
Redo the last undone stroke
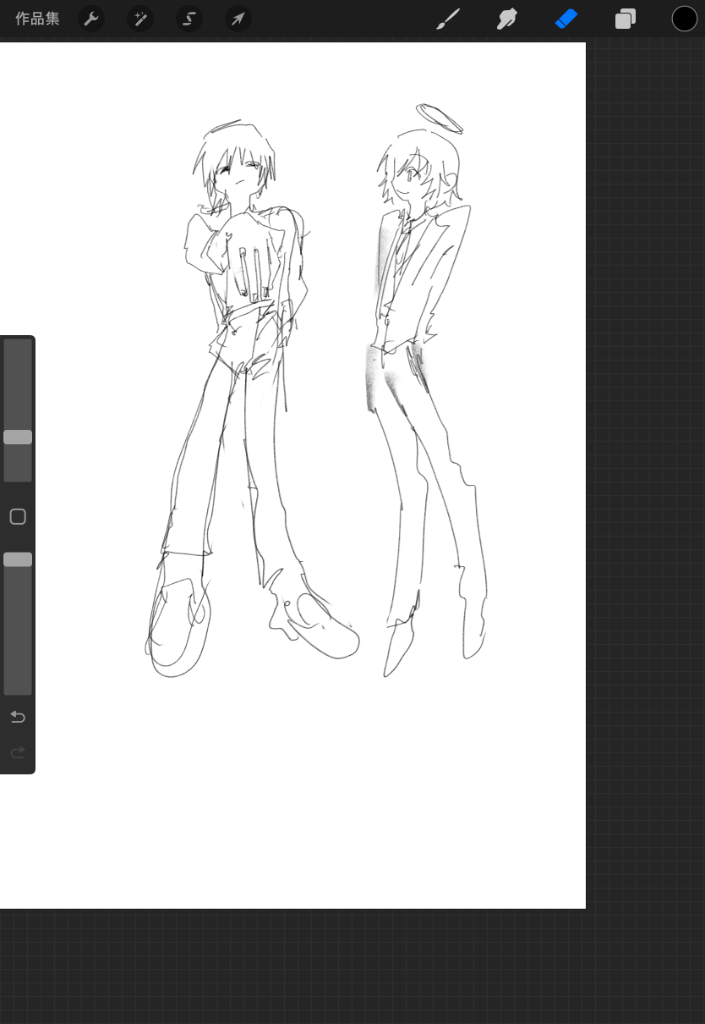pos(18,752)
